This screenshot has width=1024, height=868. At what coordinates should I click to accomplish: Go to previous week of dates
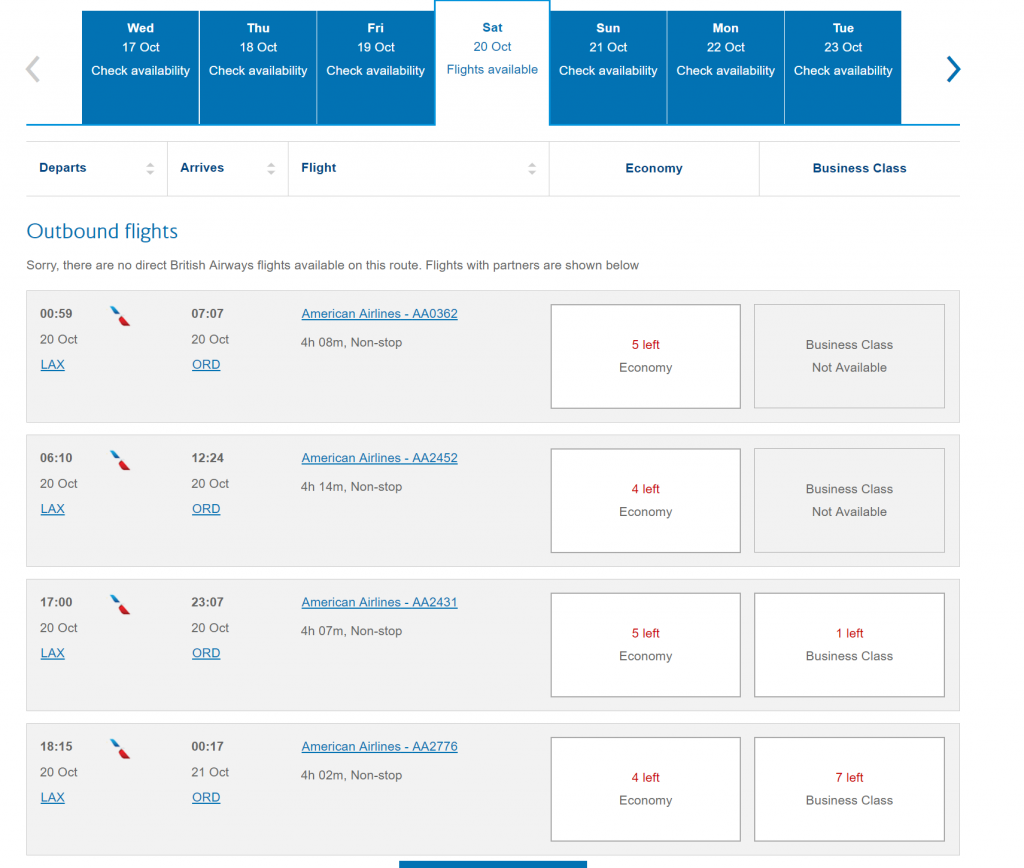click(x=33, y=69)
